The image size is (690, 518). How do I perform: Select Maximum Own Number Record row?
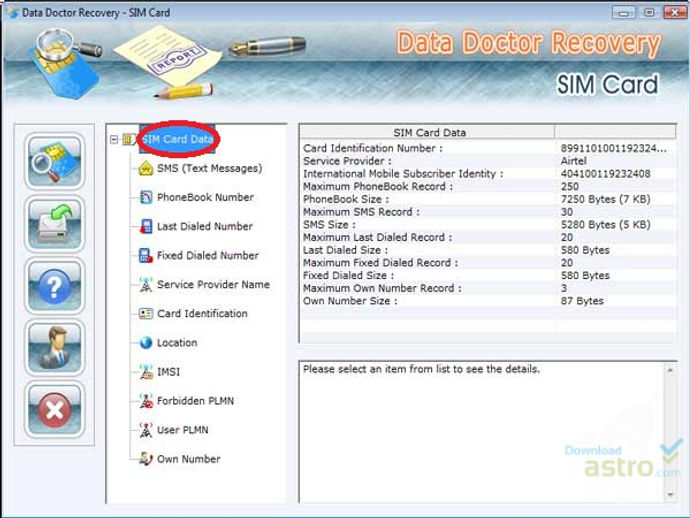click(x=488, y=289)
